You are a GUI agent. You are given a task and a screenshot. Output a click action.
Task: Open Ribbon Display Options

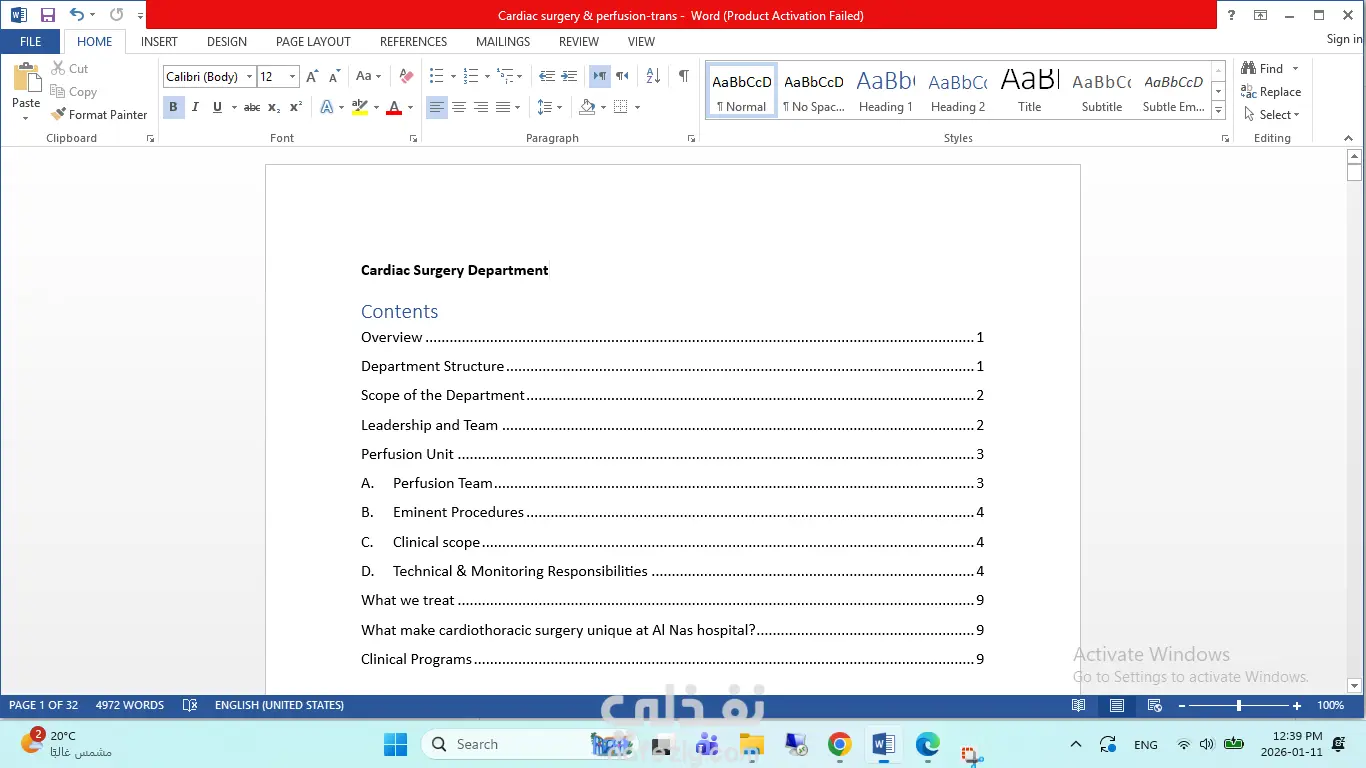tap(1260, 15)
